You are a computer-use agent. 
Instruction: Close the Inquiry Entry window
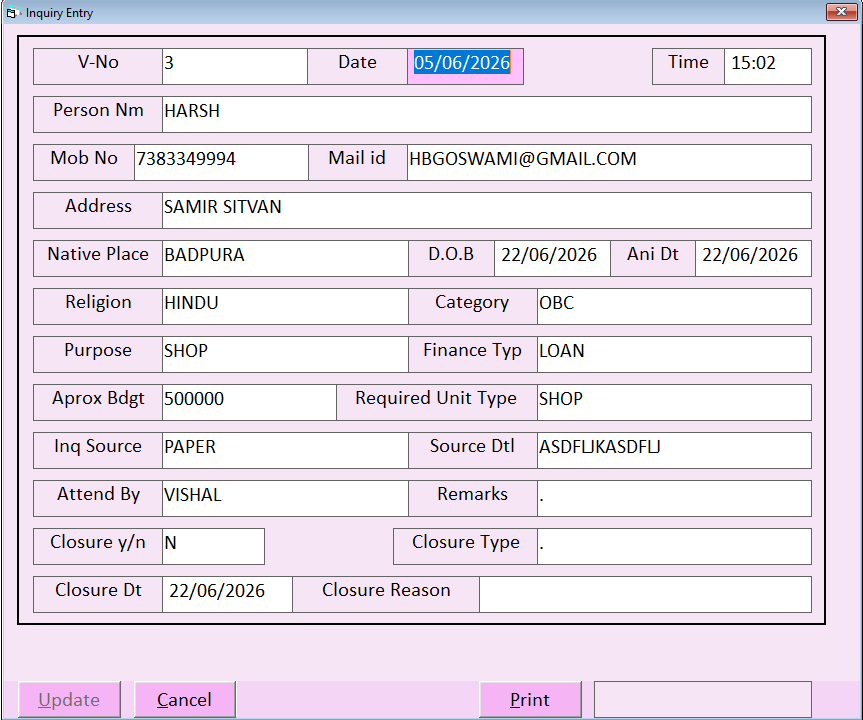tap(841, 12)
